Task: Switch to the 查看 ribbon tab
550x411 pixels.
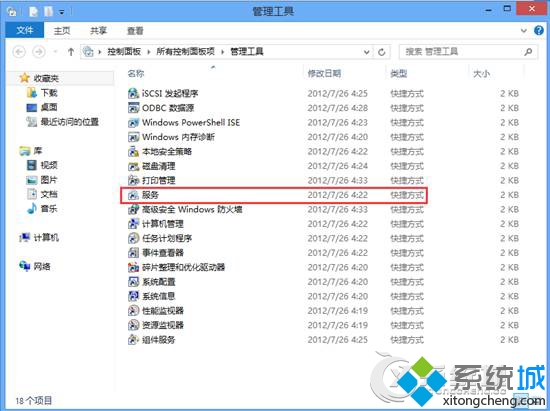Action: (135, 31)
